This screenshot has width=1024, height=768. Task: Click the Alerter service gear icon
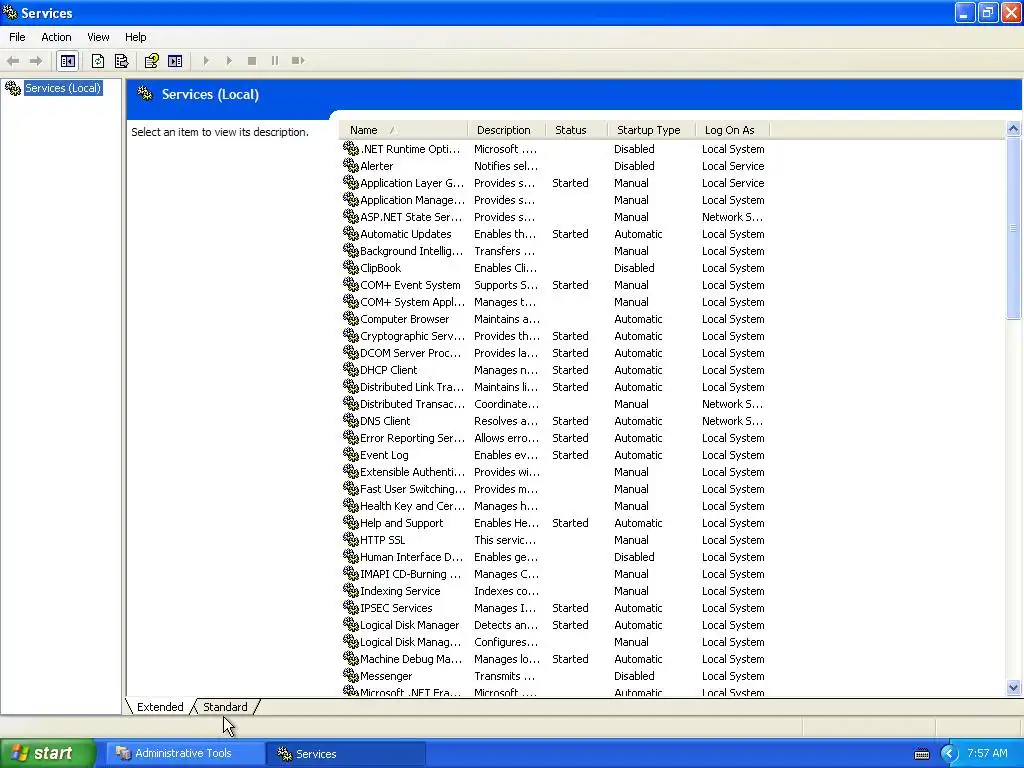(x=351, y=166)
